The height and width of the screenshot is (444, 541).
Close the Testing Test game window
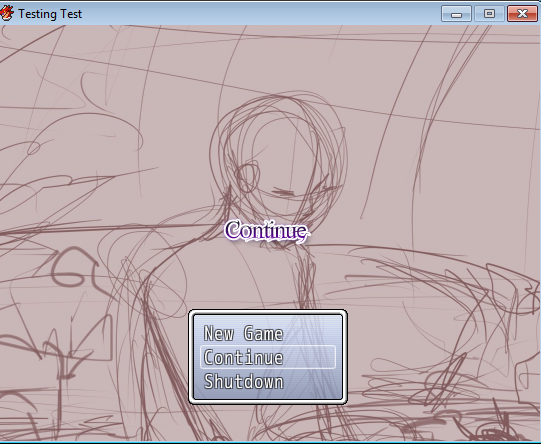pyautogui.click(x=522, y=14)
